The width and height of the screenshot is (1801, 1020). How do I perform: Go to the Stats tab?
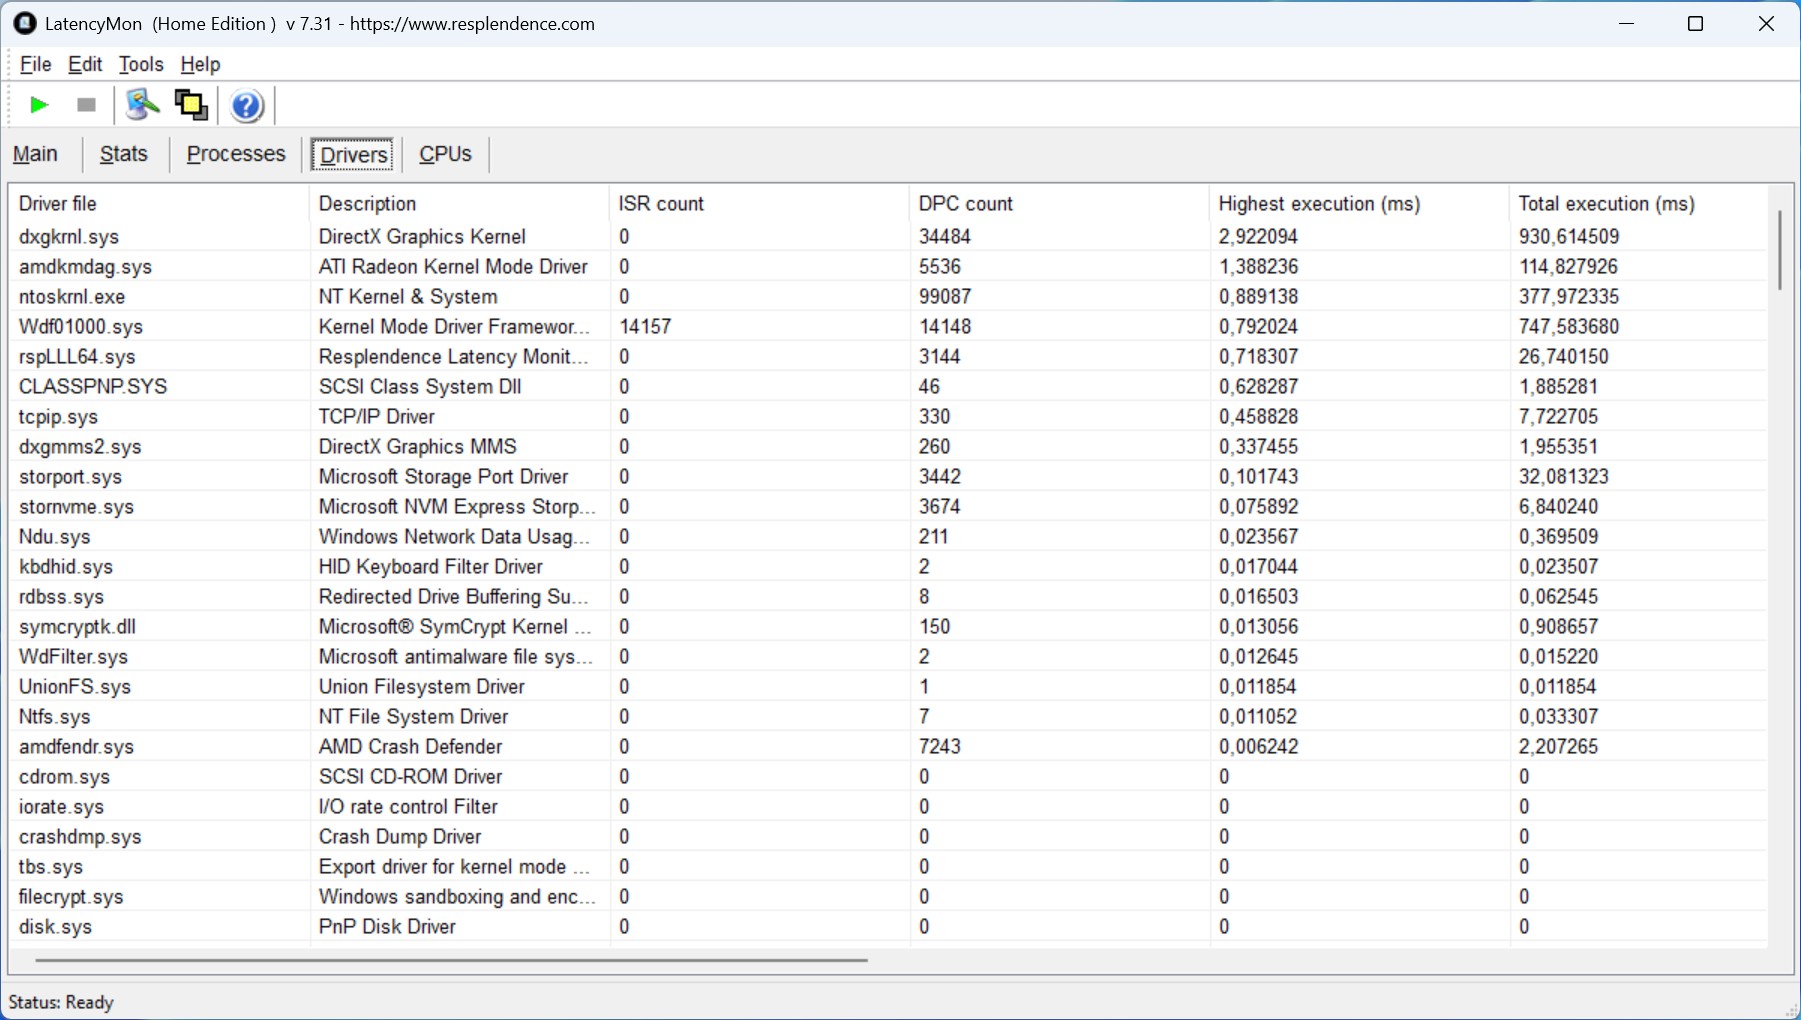coord(124,154)
